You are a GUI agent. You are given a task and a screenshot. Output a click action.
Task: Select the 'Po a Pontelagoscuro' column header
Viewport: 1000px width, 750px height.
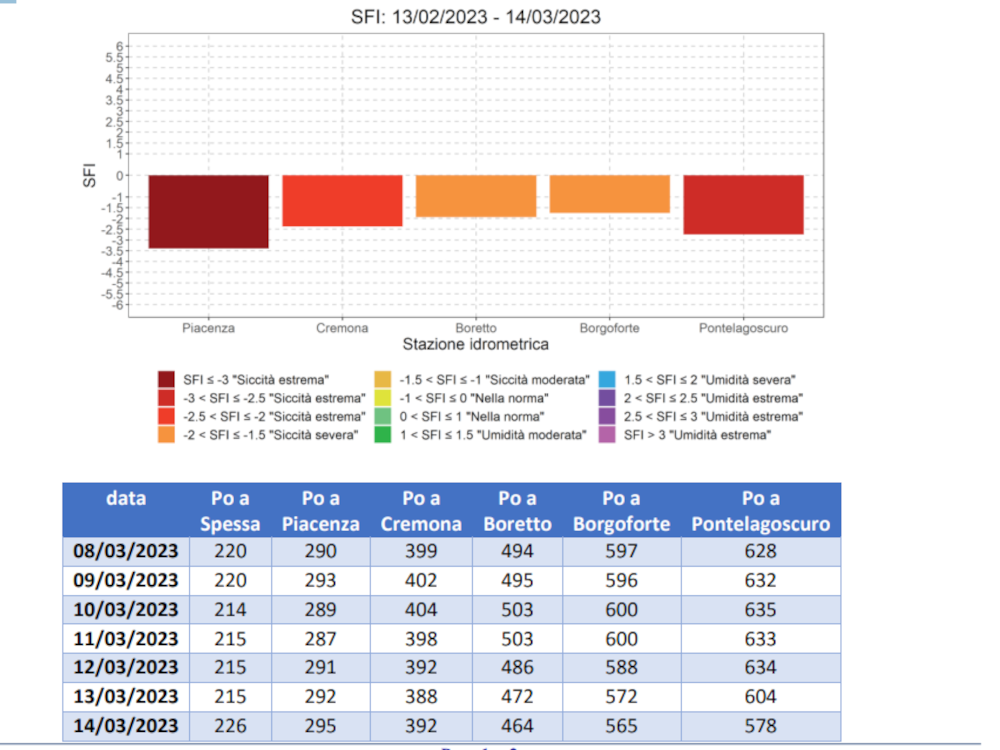tap(760, 510)
